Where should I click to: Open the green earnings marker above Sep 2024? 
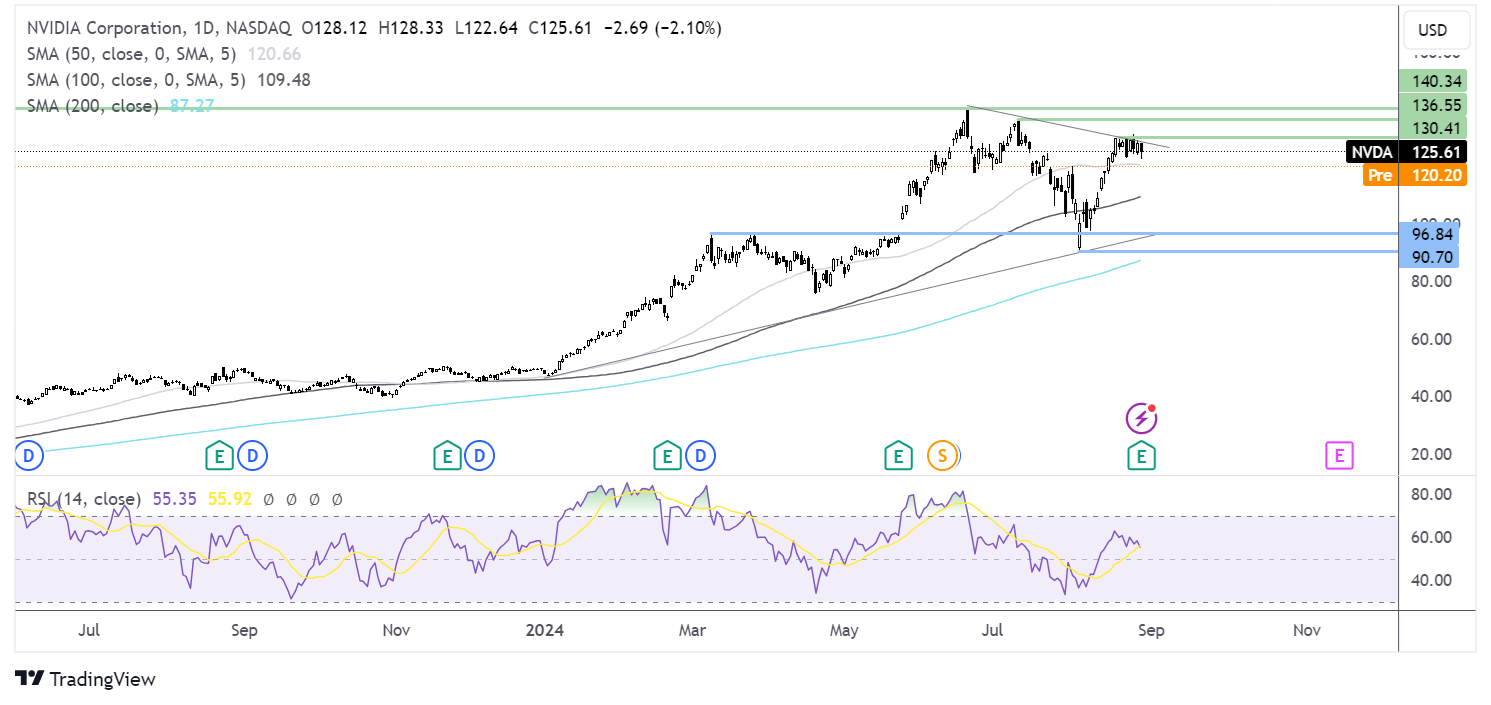[1142, 457]
